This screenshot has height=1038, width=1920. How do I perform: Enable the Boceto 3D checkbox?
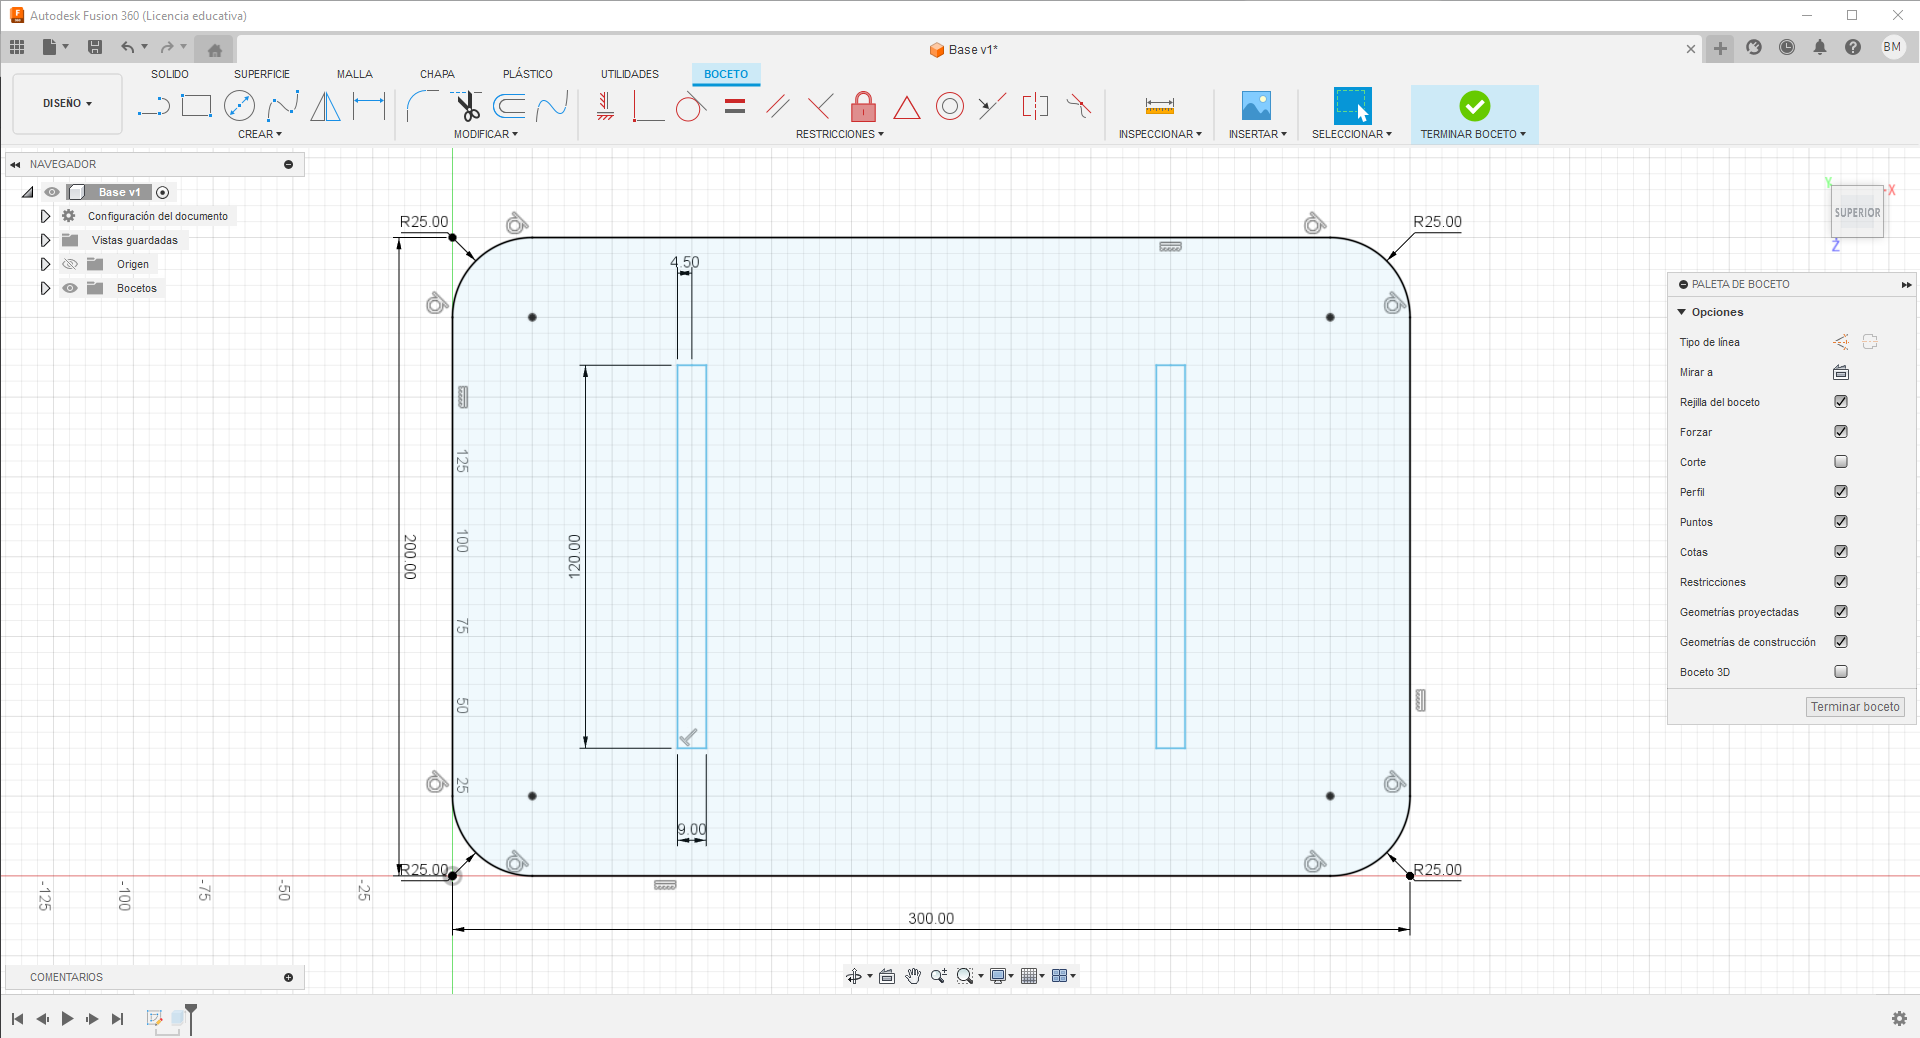point(1841,672)
